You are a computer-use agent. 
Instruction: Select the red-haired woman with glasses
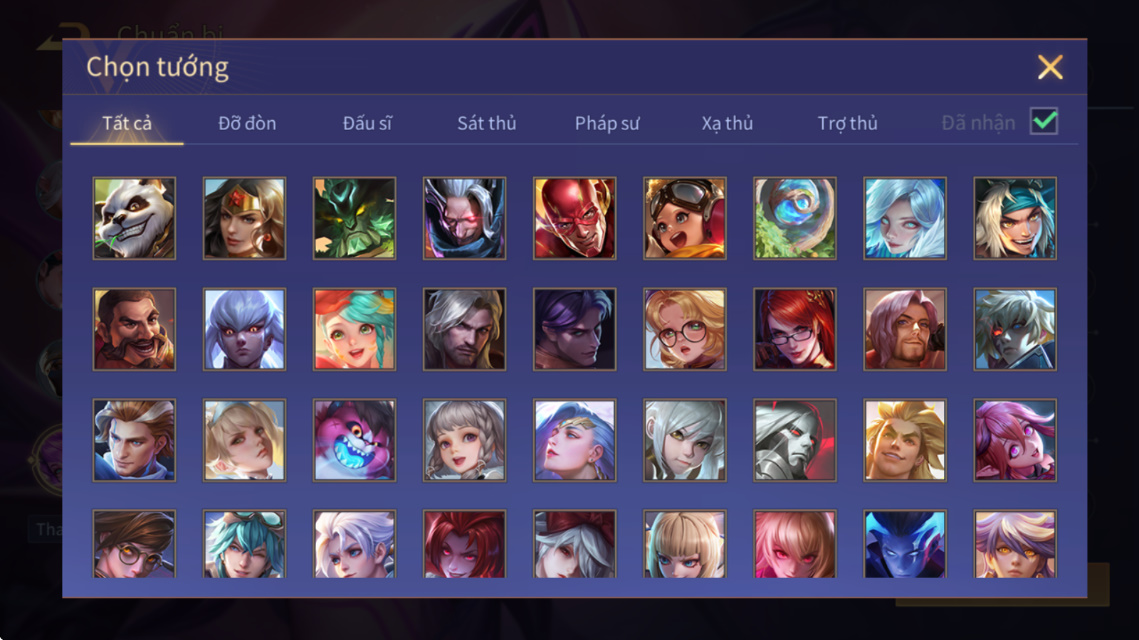[795, 329]
